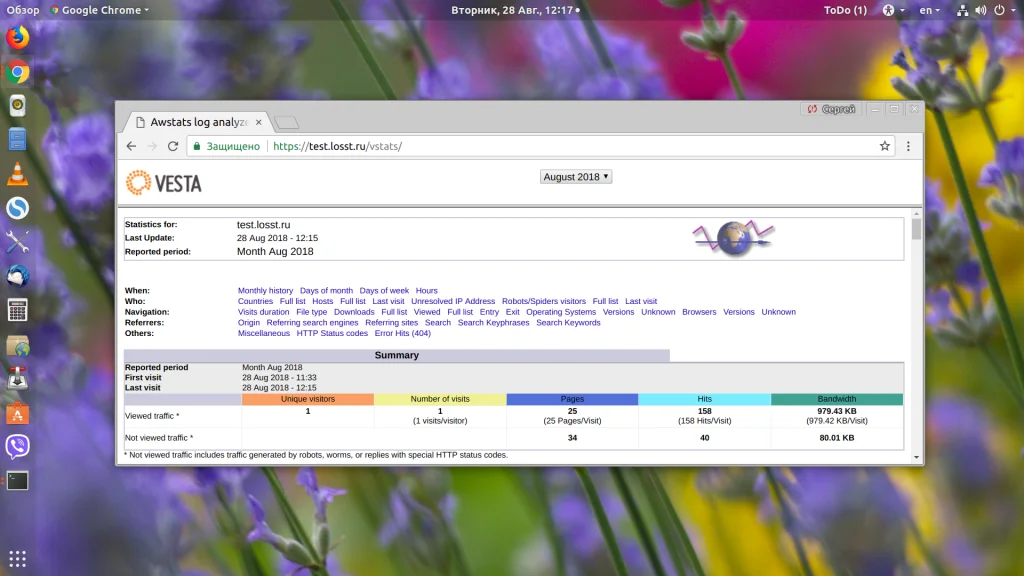This screenshot has height=576, width=1024.
Task: Open VLC media player from the dock
Action: [17, 174]
